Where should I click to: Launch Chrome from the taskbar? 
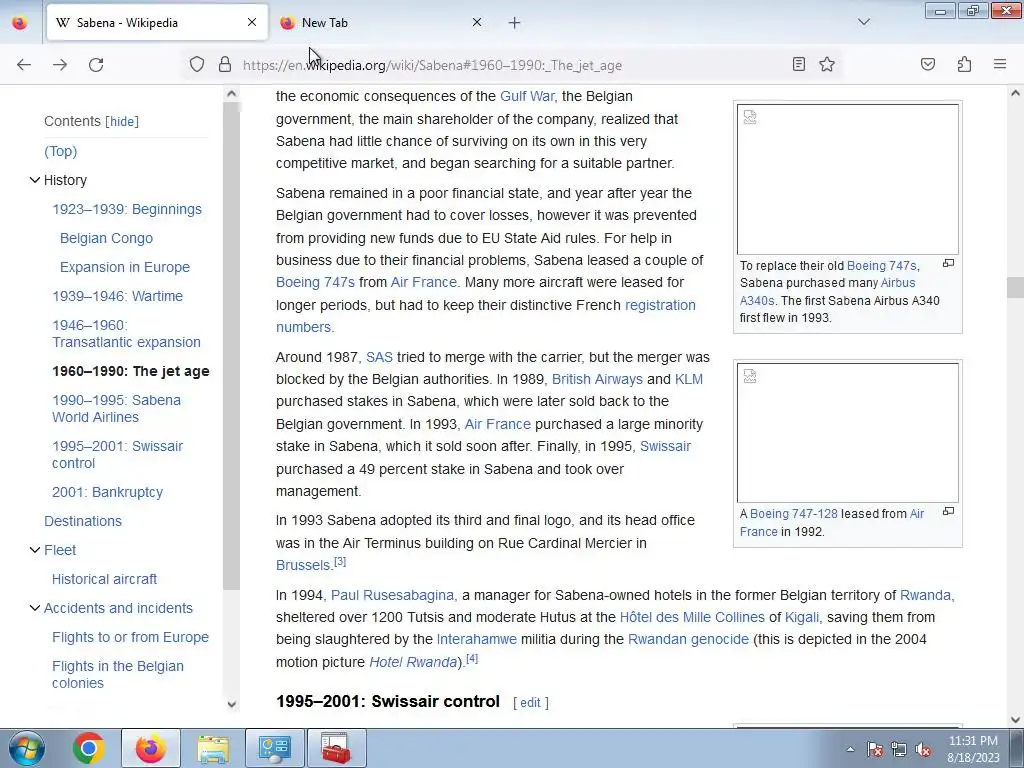(89, 748)
